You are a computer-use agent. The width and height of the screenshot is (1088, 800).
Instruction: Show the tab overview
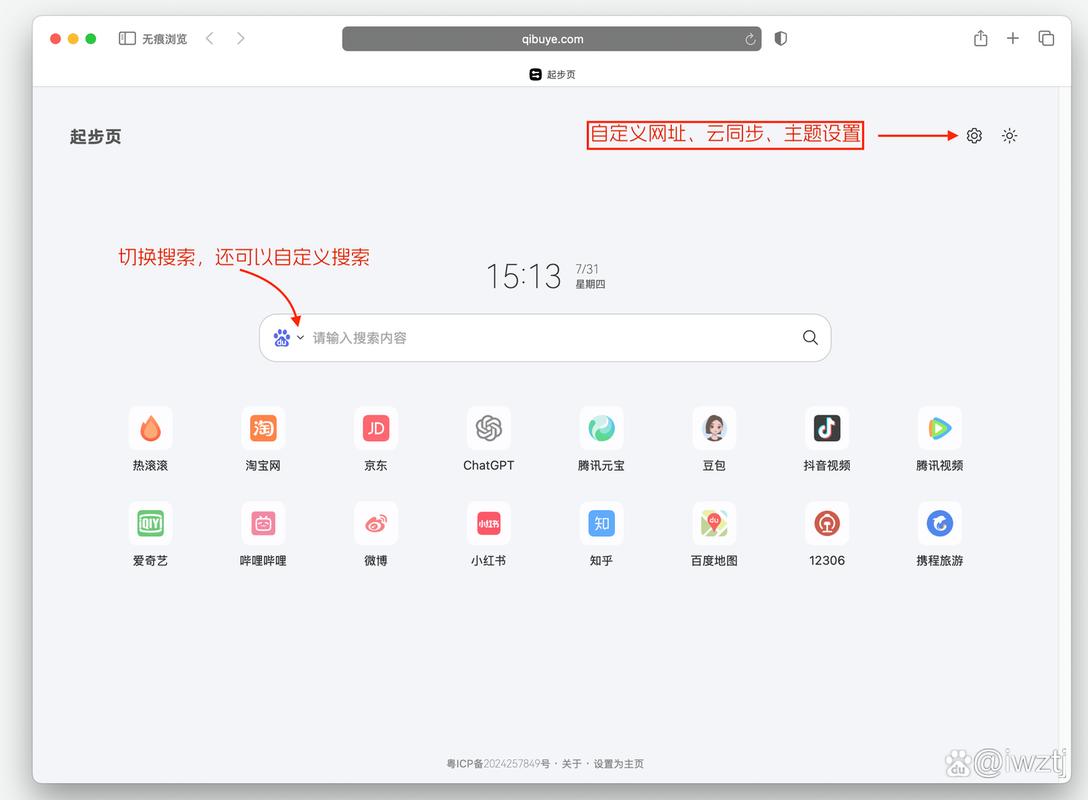pos(1046,38)
